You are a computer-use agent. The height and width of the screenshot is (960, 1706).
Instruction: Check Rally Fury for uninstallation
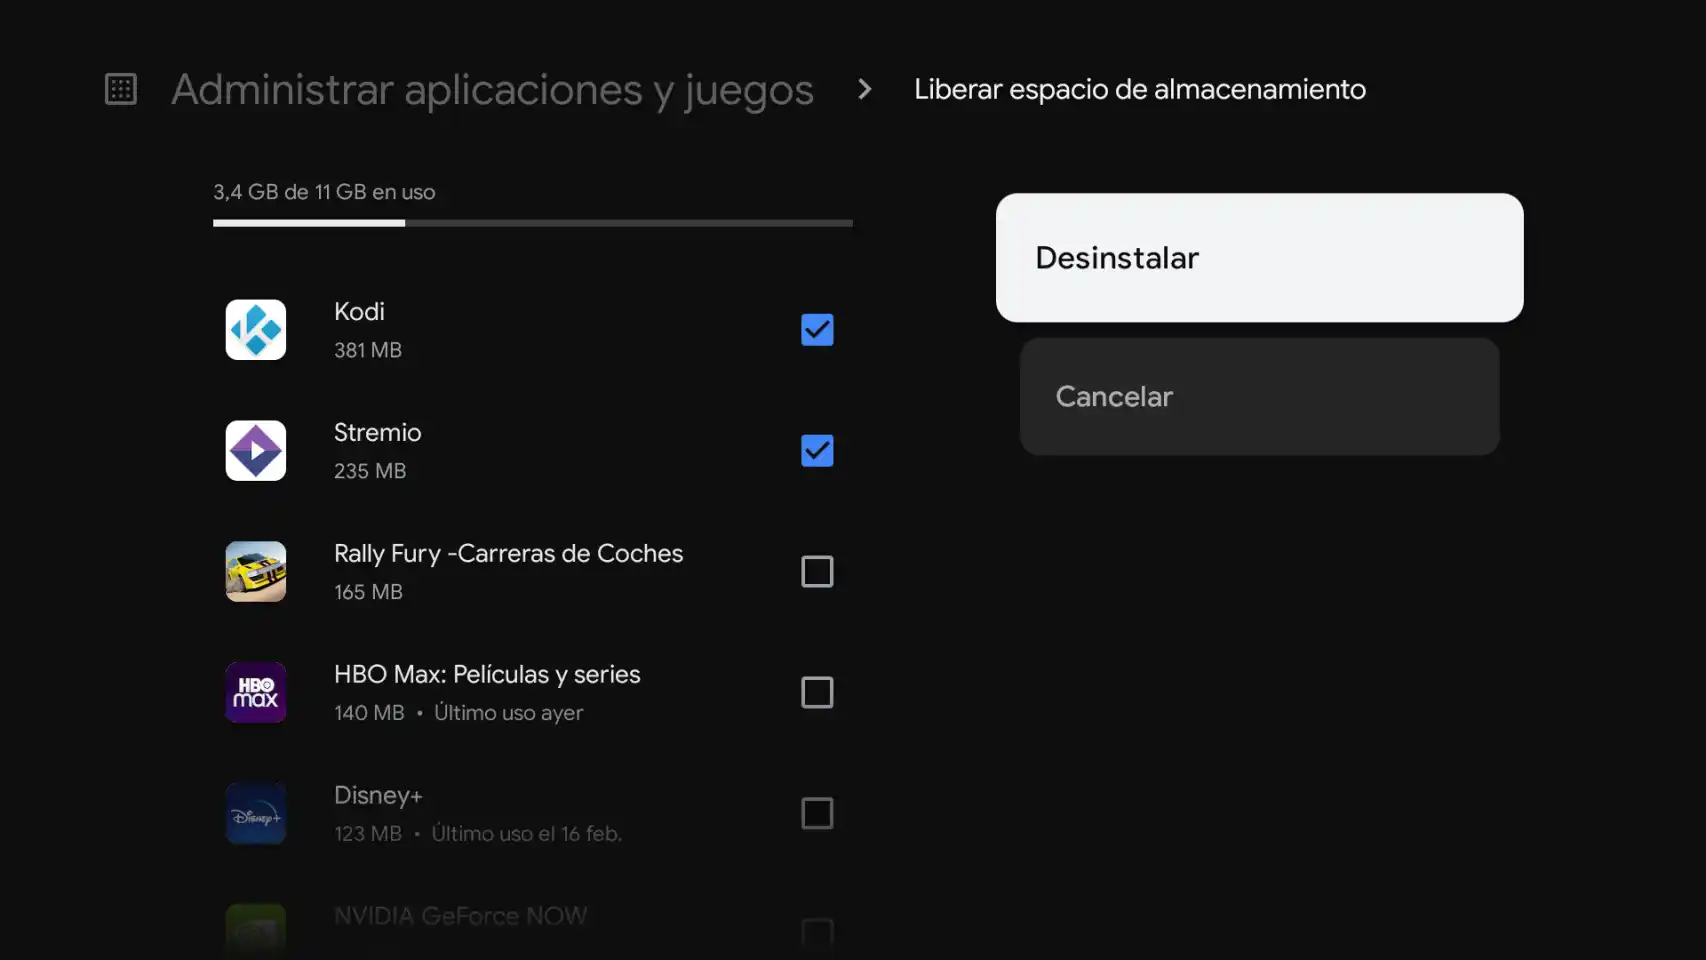tap(817, 571)
